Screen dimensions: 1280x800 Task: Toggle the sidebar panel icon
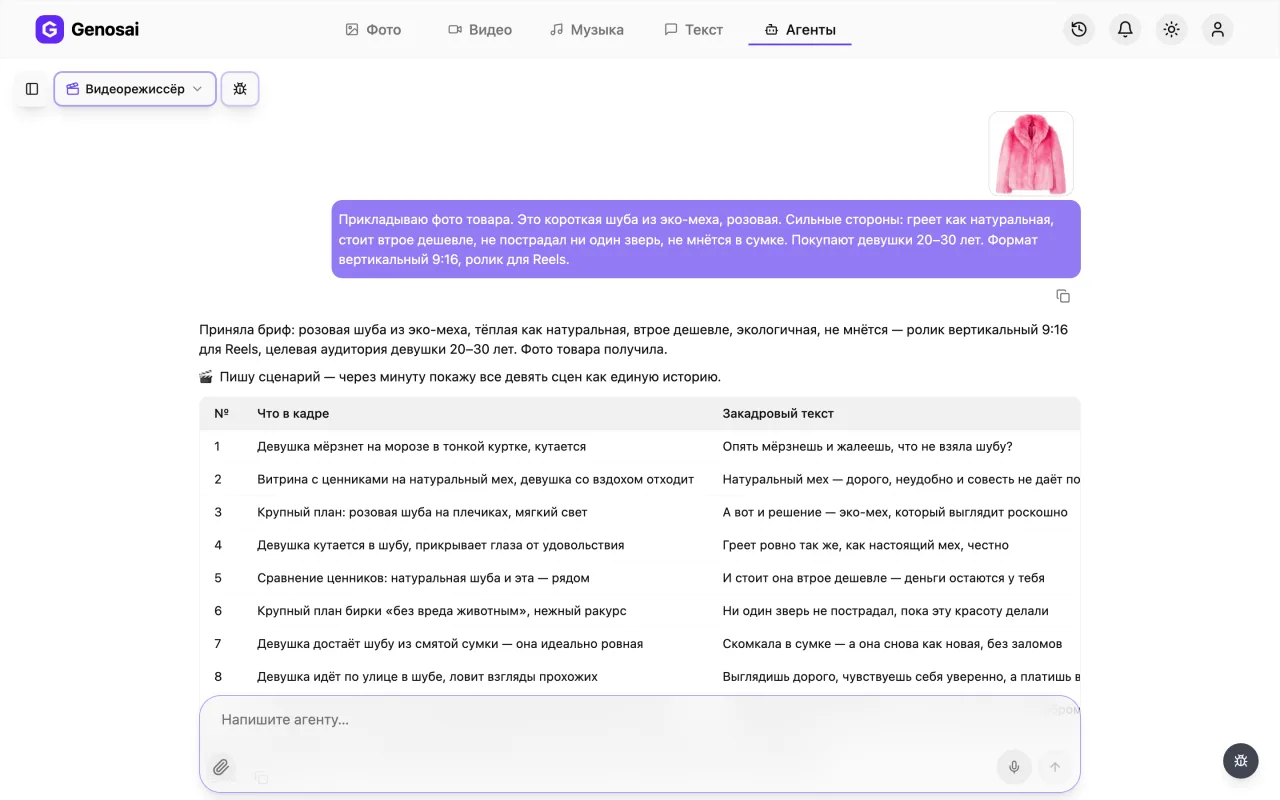(32, 89)
